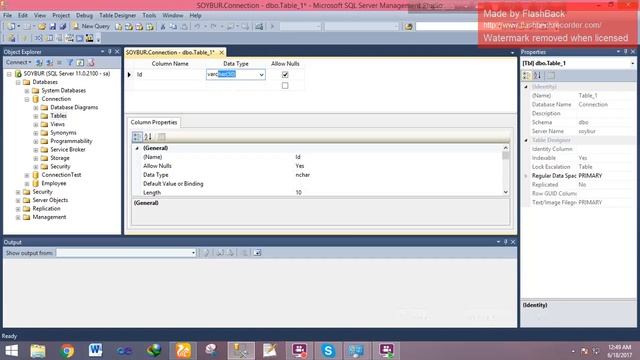This screenshot has width=640, height=360.
Task: Click the Cut scissors icon in toolbar
Action: pyautogui.click(x=163, y=27)
